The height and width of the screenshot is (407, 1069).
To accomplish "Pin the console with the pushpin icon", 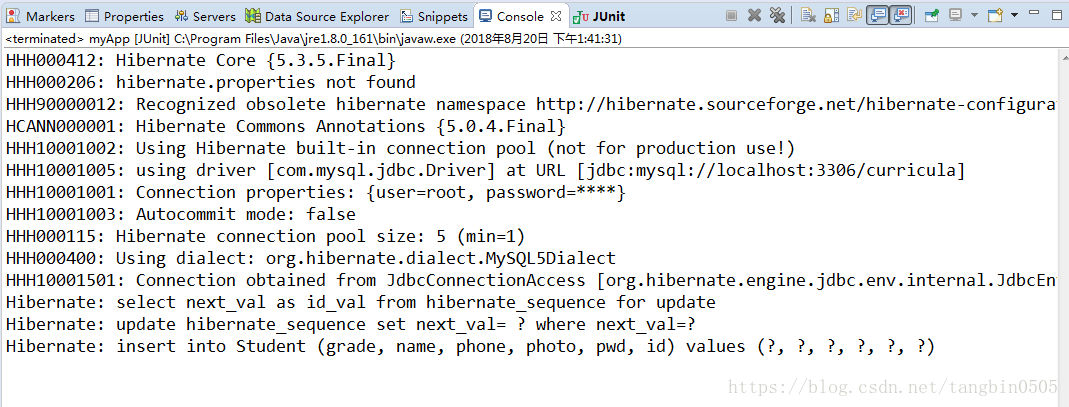I will [931, 16].
